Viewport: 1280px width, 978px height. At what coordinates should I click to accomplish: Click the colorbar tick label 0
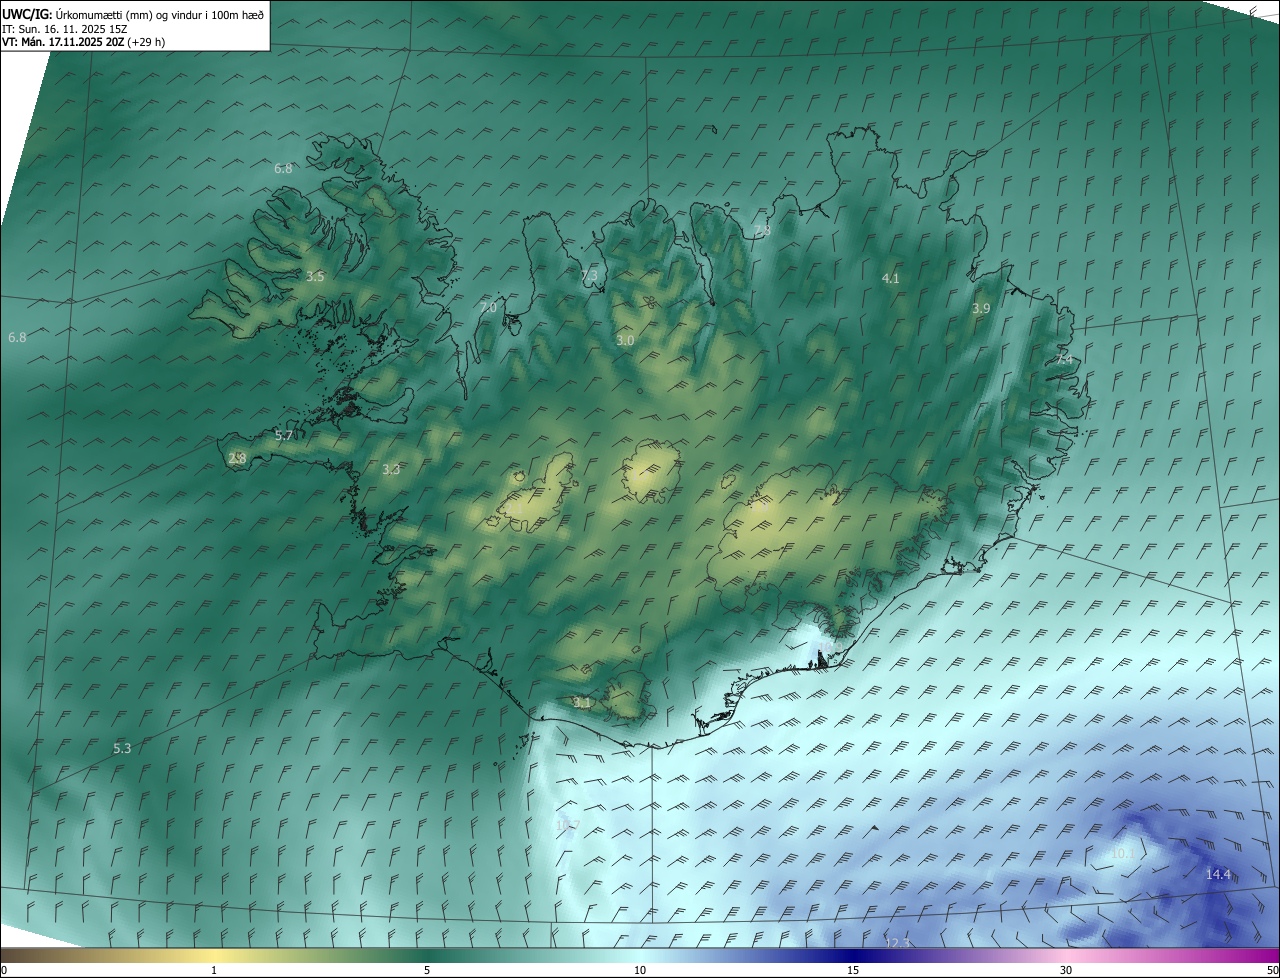click(x=3, y=970)
